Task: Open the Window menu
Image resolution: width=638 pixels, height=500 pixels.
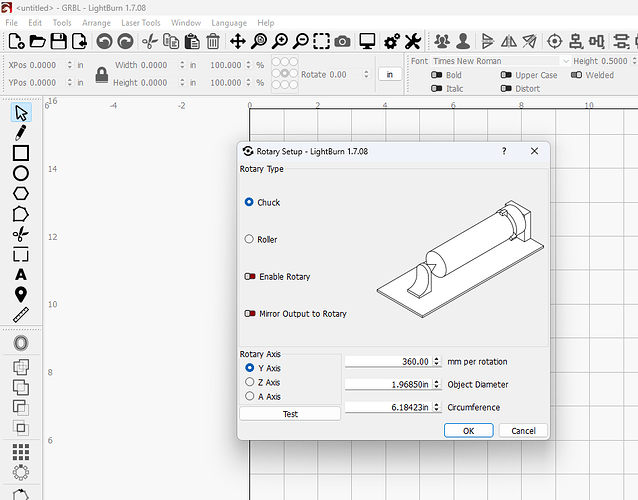Action: point(186,23)
